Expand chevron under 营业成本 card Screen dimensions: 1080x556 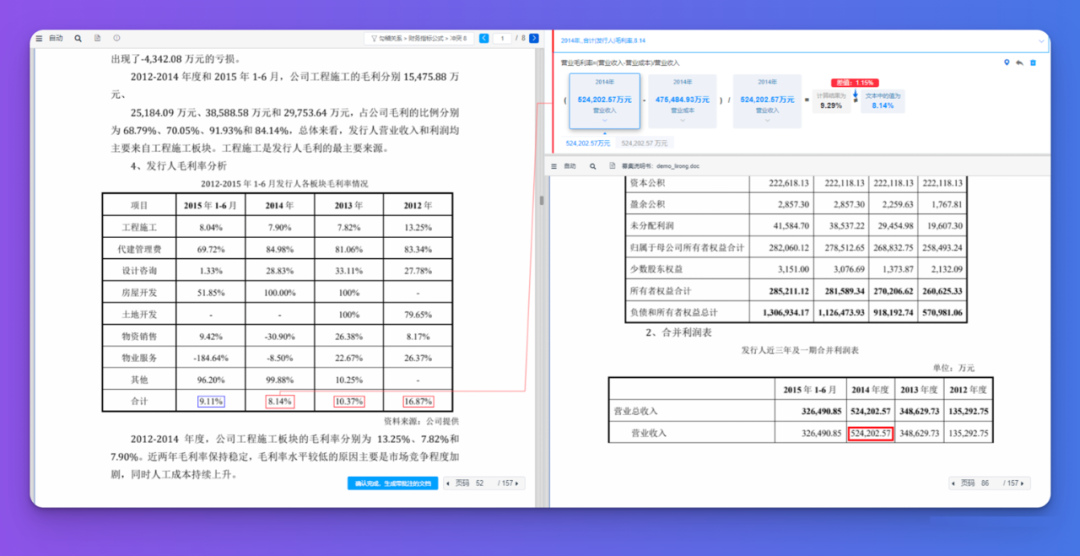coord(682,120)
